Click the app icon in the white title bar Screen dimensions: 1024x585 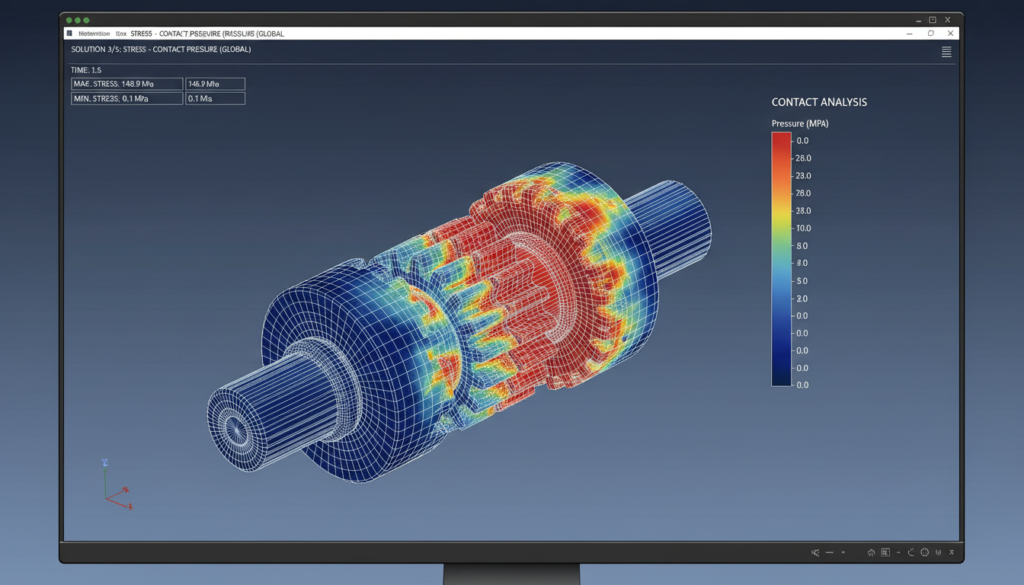click(x=69, y=33)
